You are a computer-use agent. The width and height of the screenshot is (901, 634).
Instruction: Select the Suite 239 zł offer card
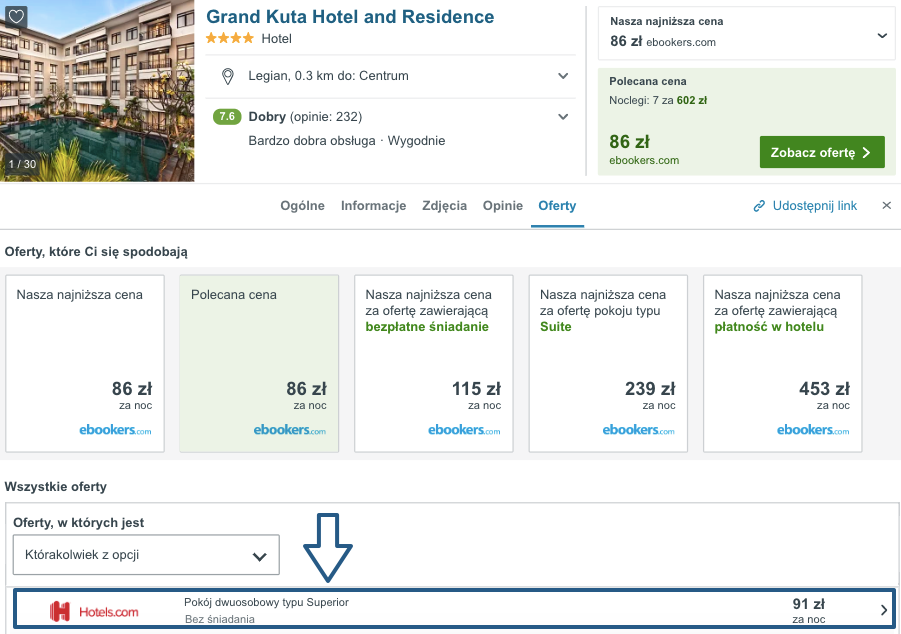pos(608,363)
